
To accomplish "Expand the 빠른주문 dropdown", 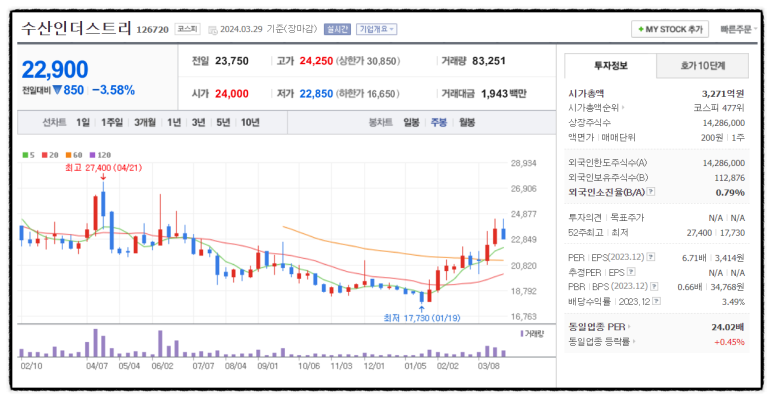I will pos(738,30).
